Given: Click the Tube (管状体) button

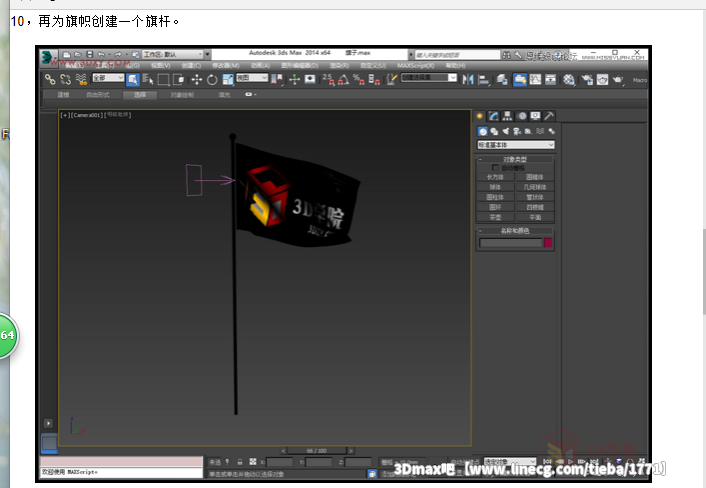Looking at the screenshot, I should 534,197.
